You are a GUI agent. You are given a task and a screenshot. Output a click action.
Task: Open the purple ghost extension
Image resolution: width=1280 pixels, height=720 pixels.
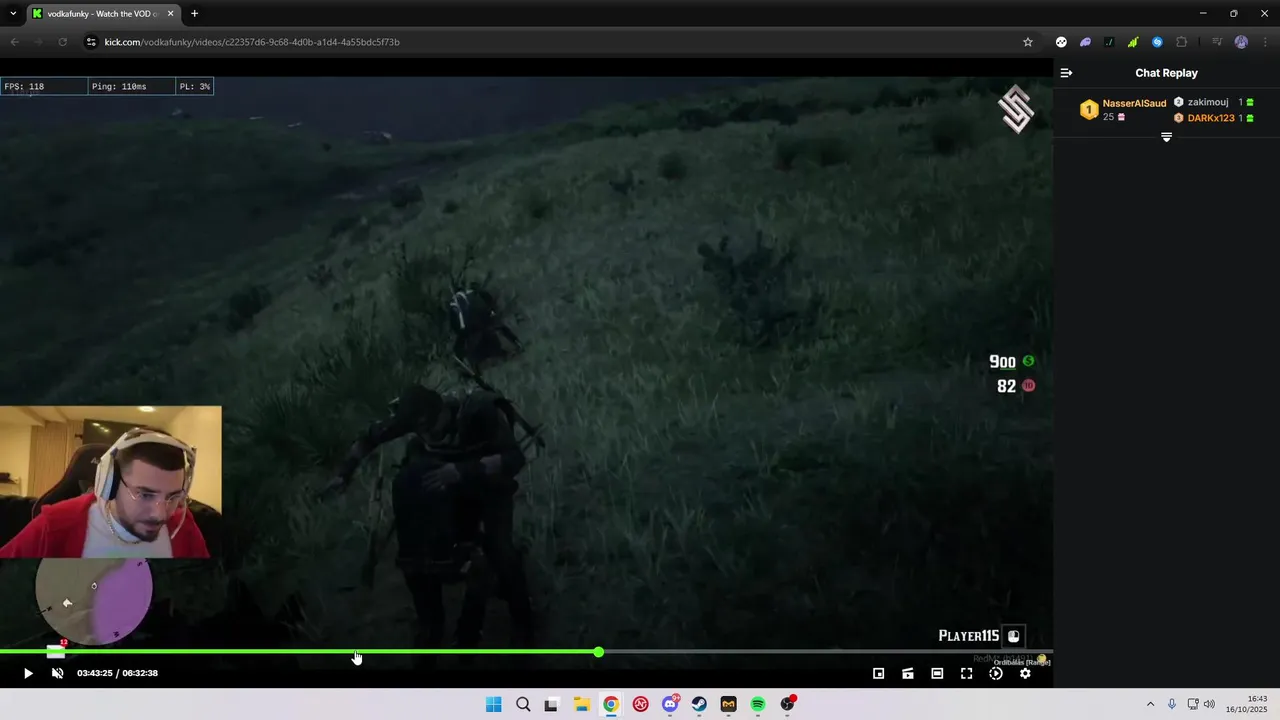pos(1085,42)
